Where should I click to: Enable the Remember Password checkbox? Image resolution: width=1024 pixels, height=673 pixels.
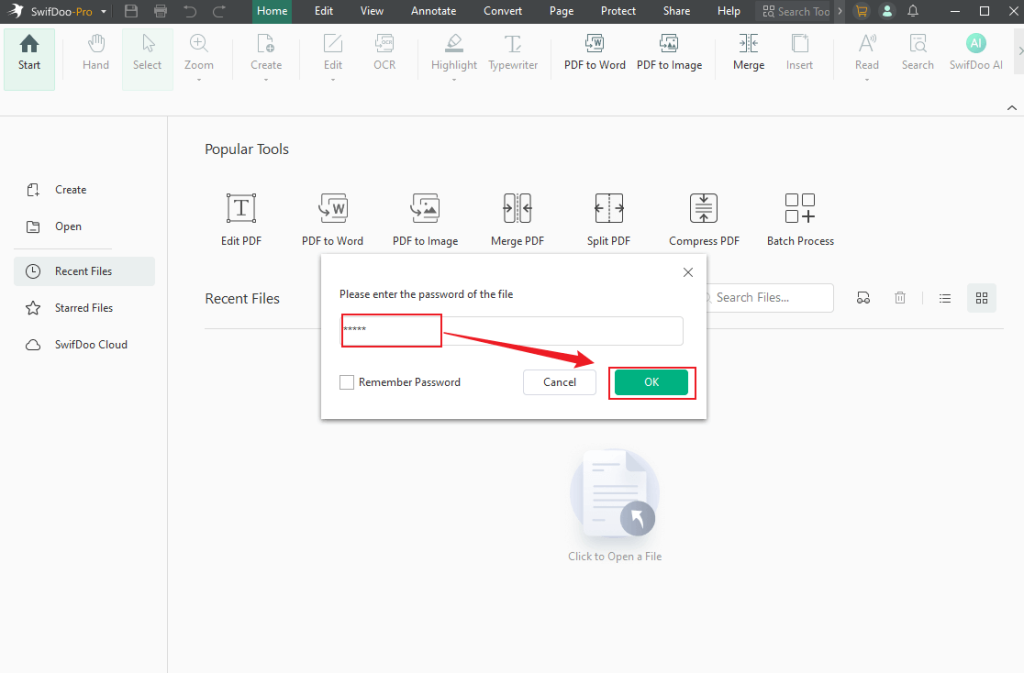point(347,382)
